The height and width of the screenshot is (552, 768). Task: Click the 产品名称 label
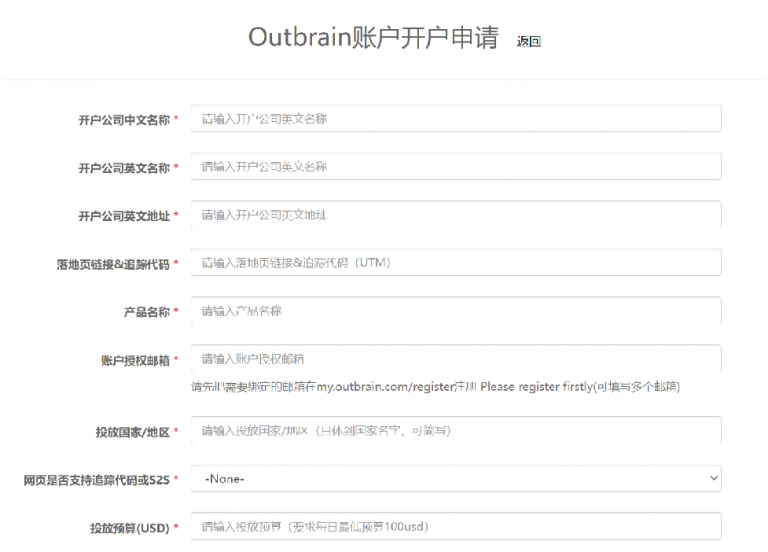[146, 312]
